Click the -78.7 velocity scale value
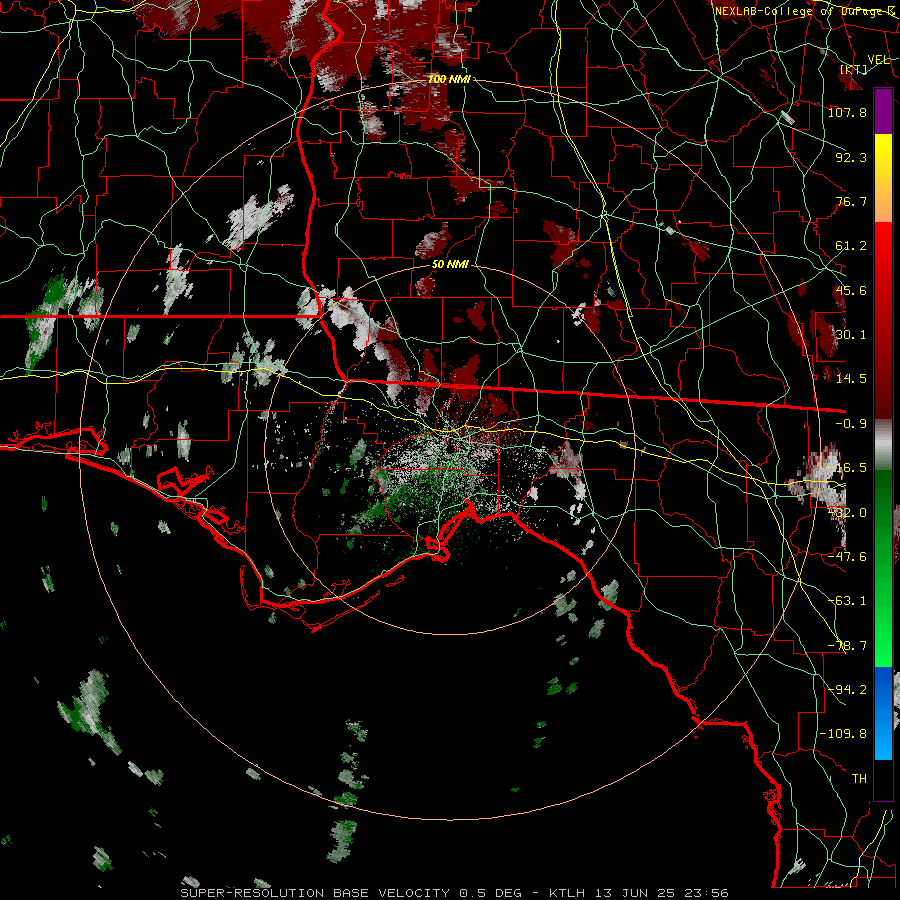The height and width of the screenshot is (900, 900). pos(847,646)
